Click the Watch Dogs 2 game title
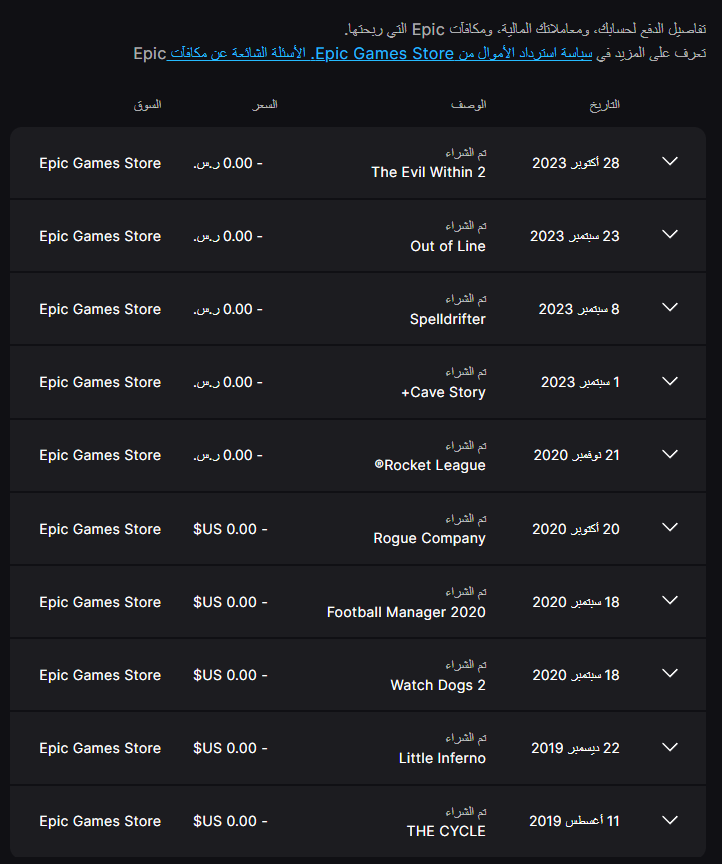Viewport: 722px width, 864px height. coord(437,685)
